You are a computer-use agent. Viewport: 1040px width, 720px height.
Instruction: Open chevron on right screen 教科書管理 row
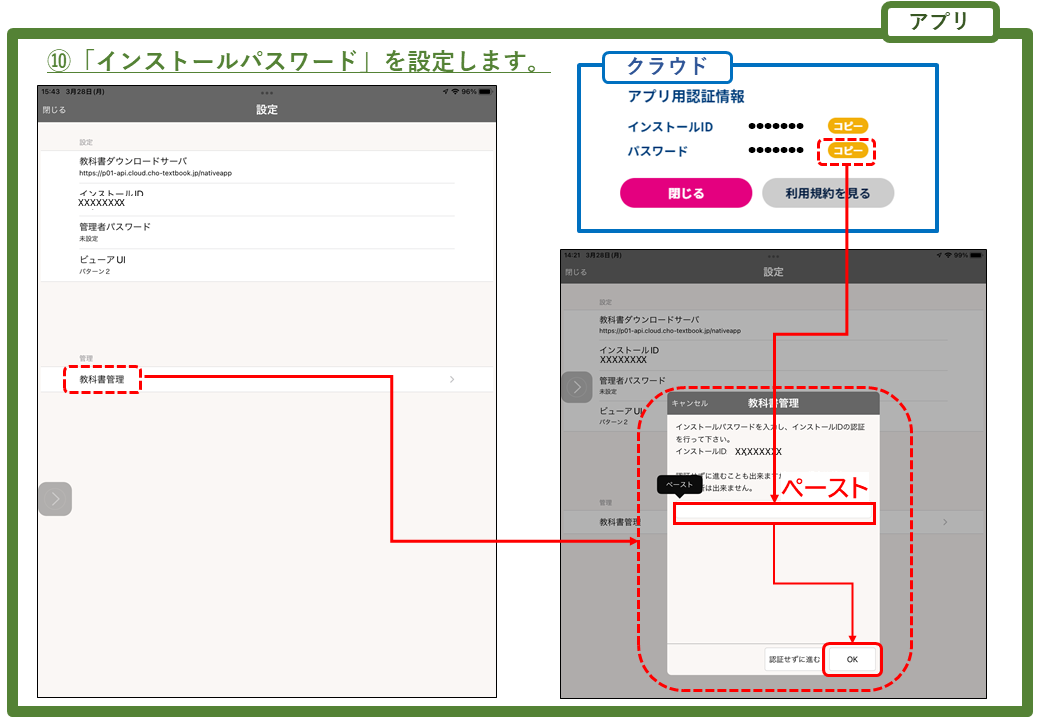(x=945, y=522)
